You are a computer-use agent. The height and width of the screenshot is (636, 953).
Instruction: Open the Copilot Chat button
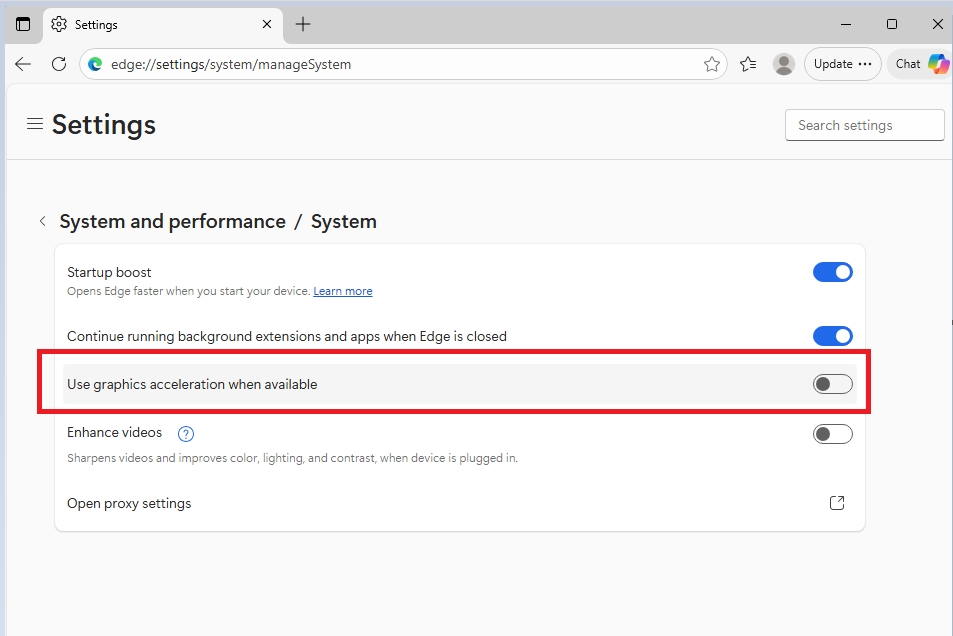[920, 64]
